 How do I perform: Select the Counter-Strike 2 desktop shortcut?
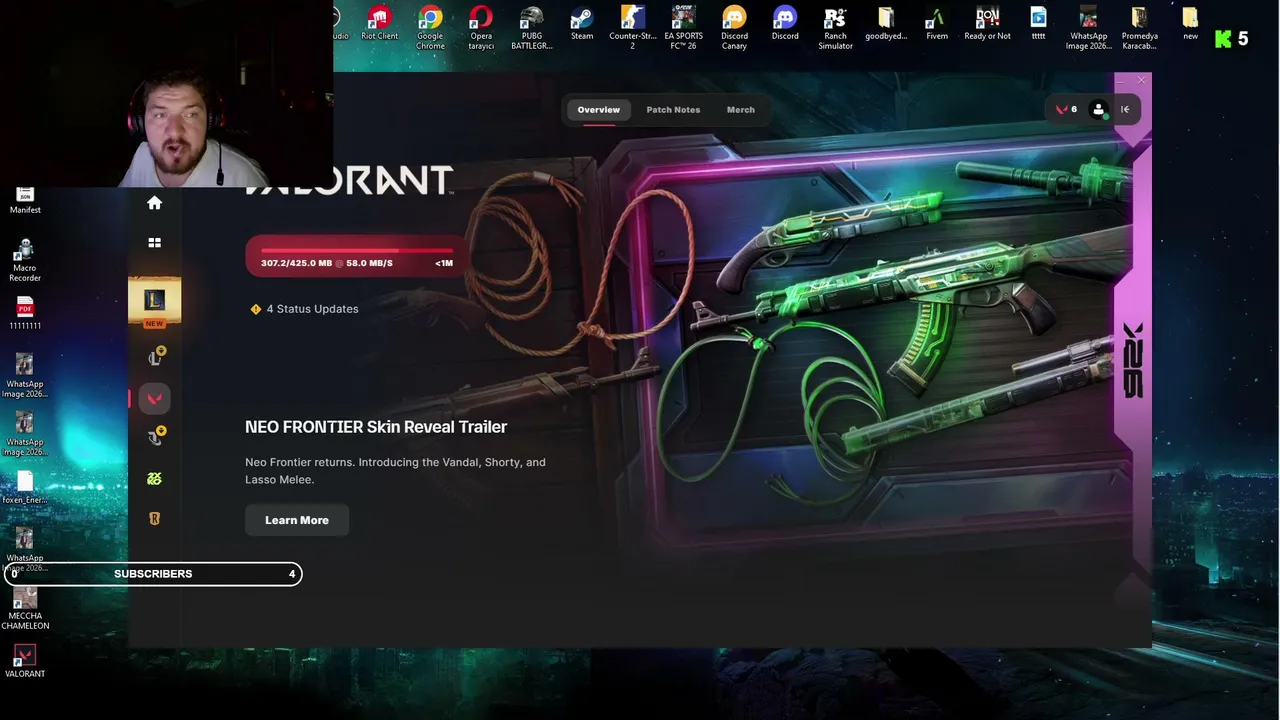(x=632, y=28)
